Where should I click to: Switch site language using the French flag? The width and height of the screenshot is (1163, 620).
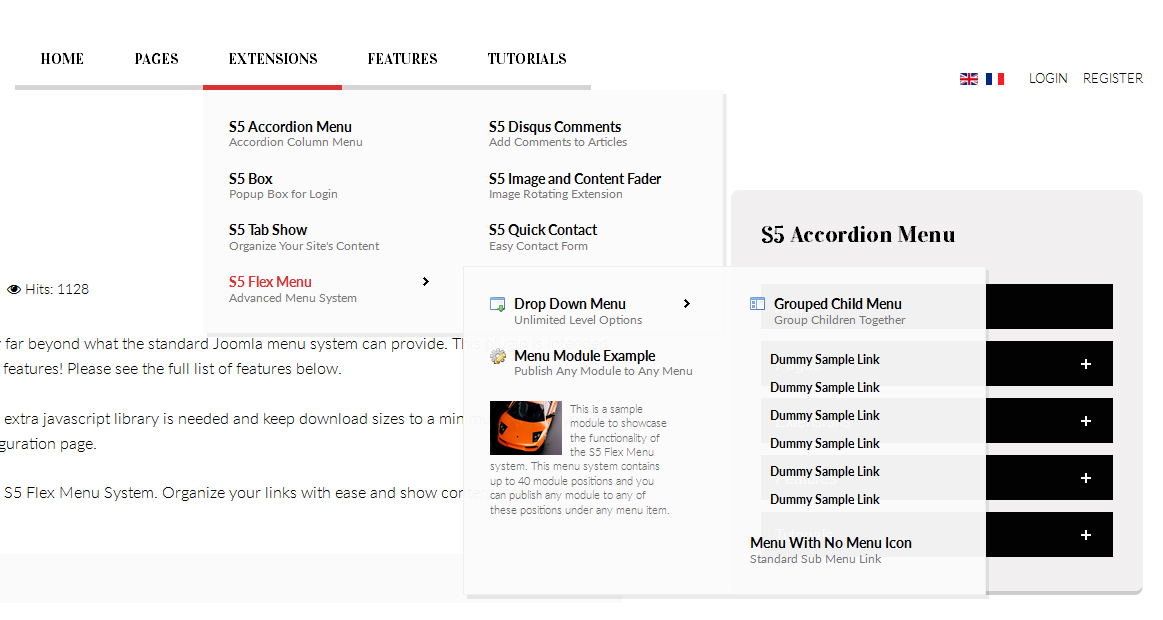(x=995, y=79)
